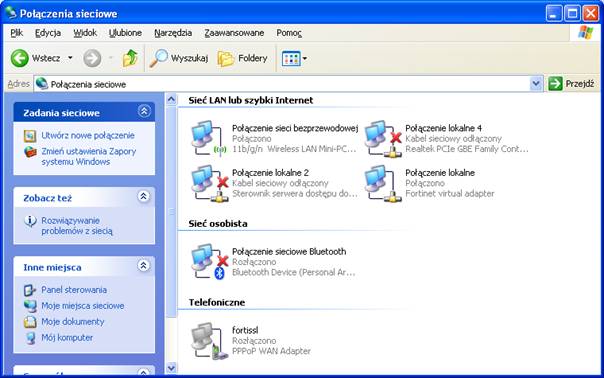The height and width of the screenshot is (378, 604).
Task: Click the address bar input field
Action: click(x=288, y=84)
